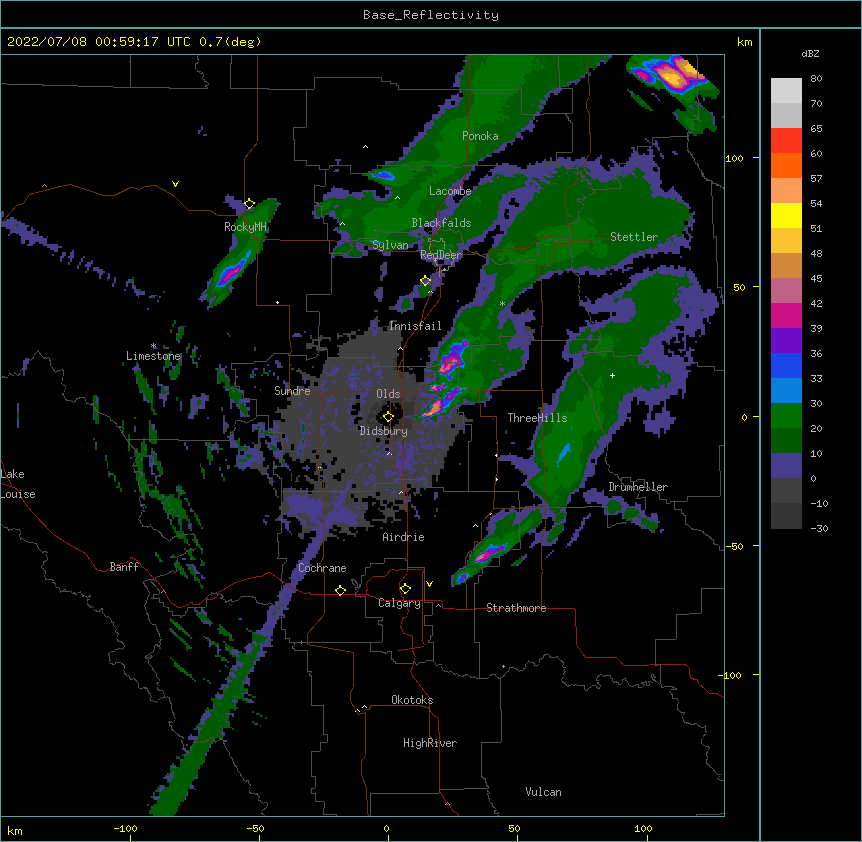Click the 80 value on the dBZ scale
Image resolution: width=862 pixels, height=842 pixels.
coord(816,79)
